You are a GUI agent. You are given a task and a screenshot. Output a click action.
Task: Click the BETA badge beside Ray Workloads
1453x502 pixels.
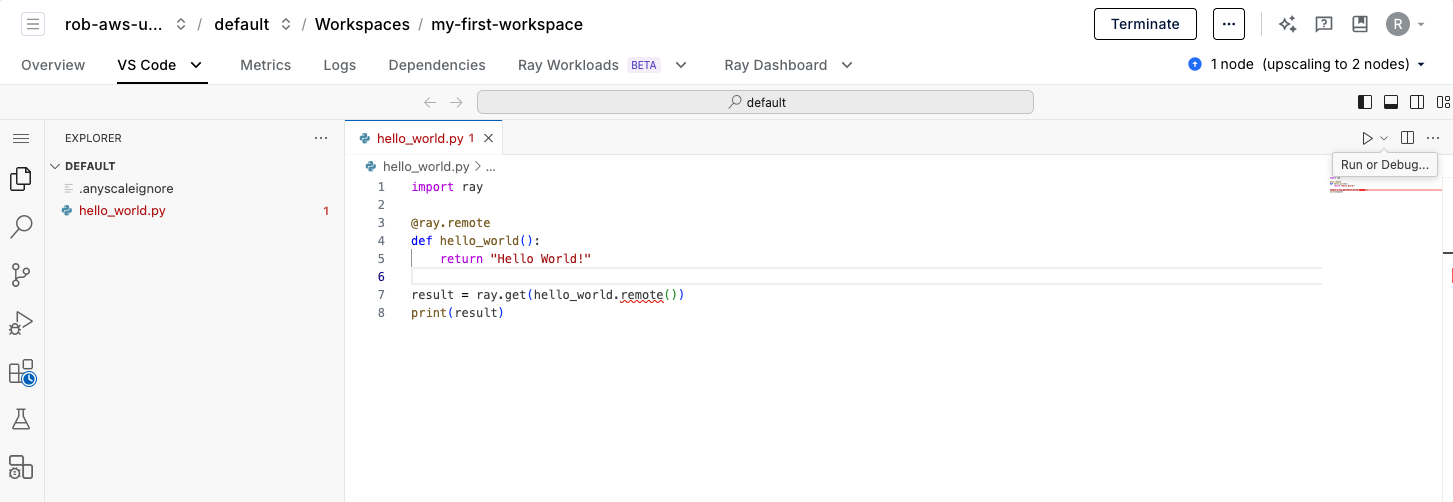tap(644, 65)
